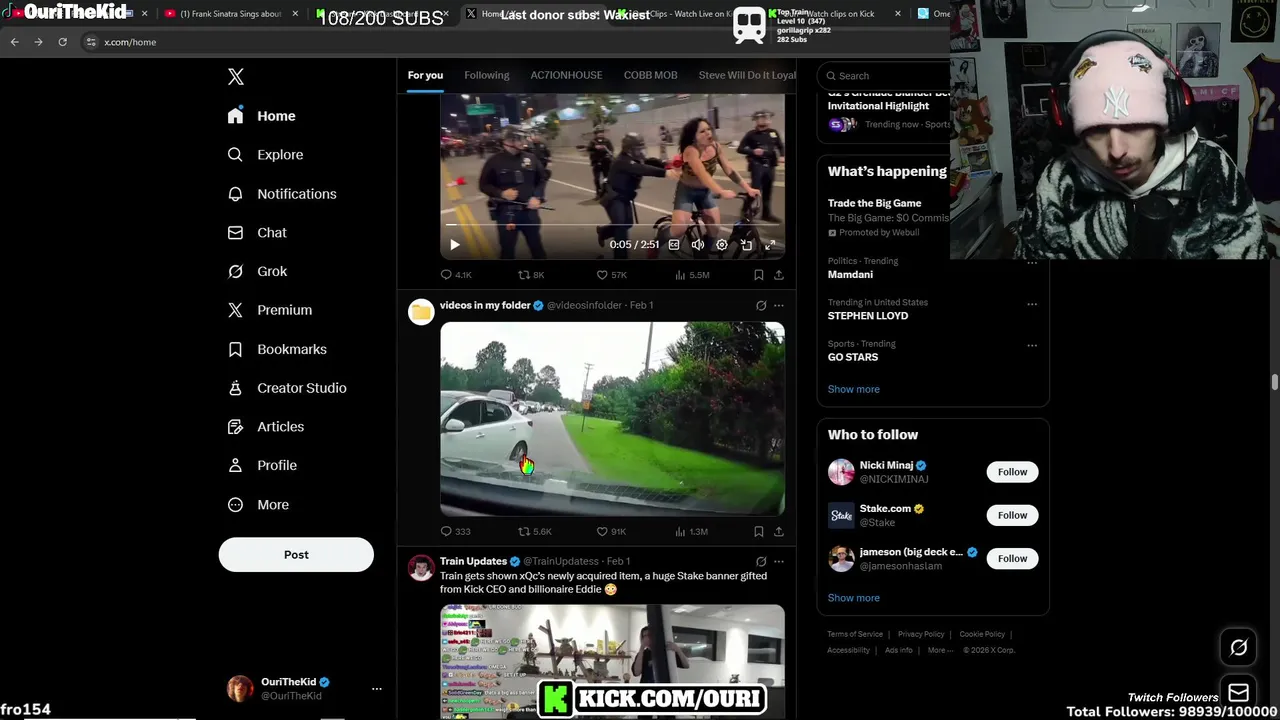Follow Nicki Minaj

tap(1012, 472)
